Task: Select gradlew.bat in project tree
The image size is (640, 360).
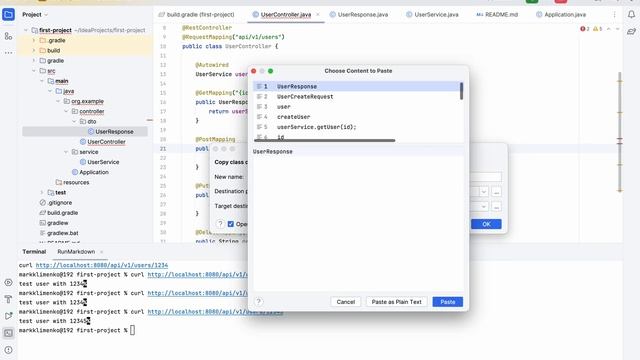Action: tap(58, 233)
